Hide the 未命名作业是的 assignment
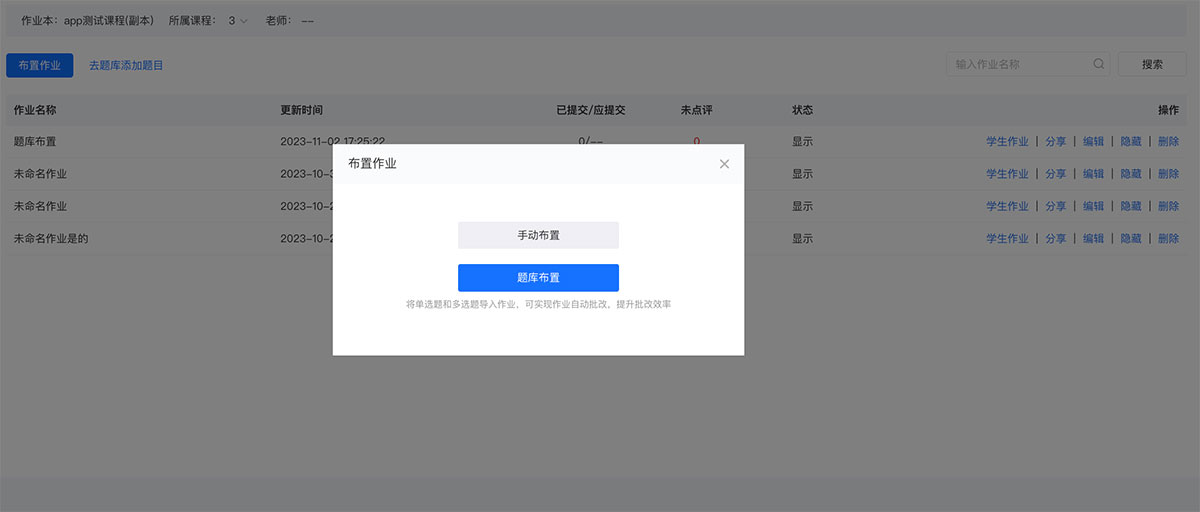 1130,239
